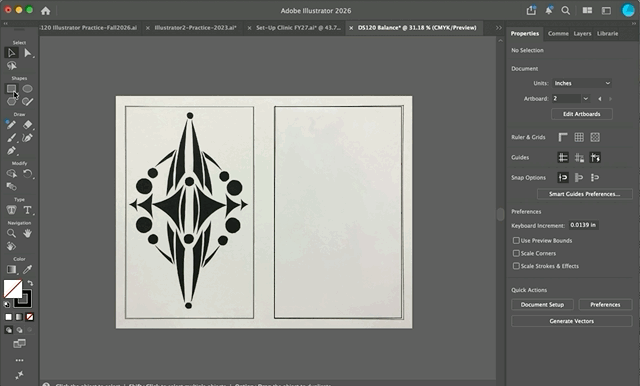Select the Touch Type tool
The height and width of the screenshot is (386, 640).
pos(11,210)
